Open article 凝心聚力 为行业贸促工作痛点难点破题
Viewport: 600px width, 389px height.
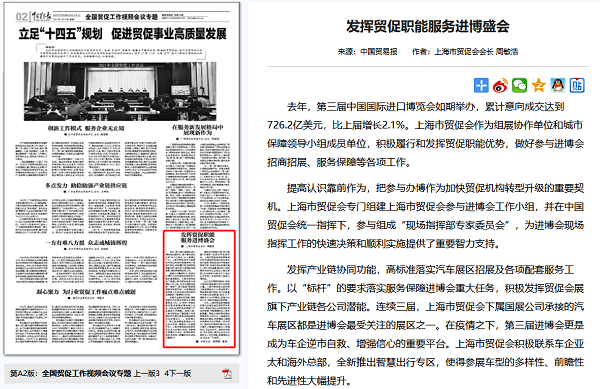[x=86, y=292]
